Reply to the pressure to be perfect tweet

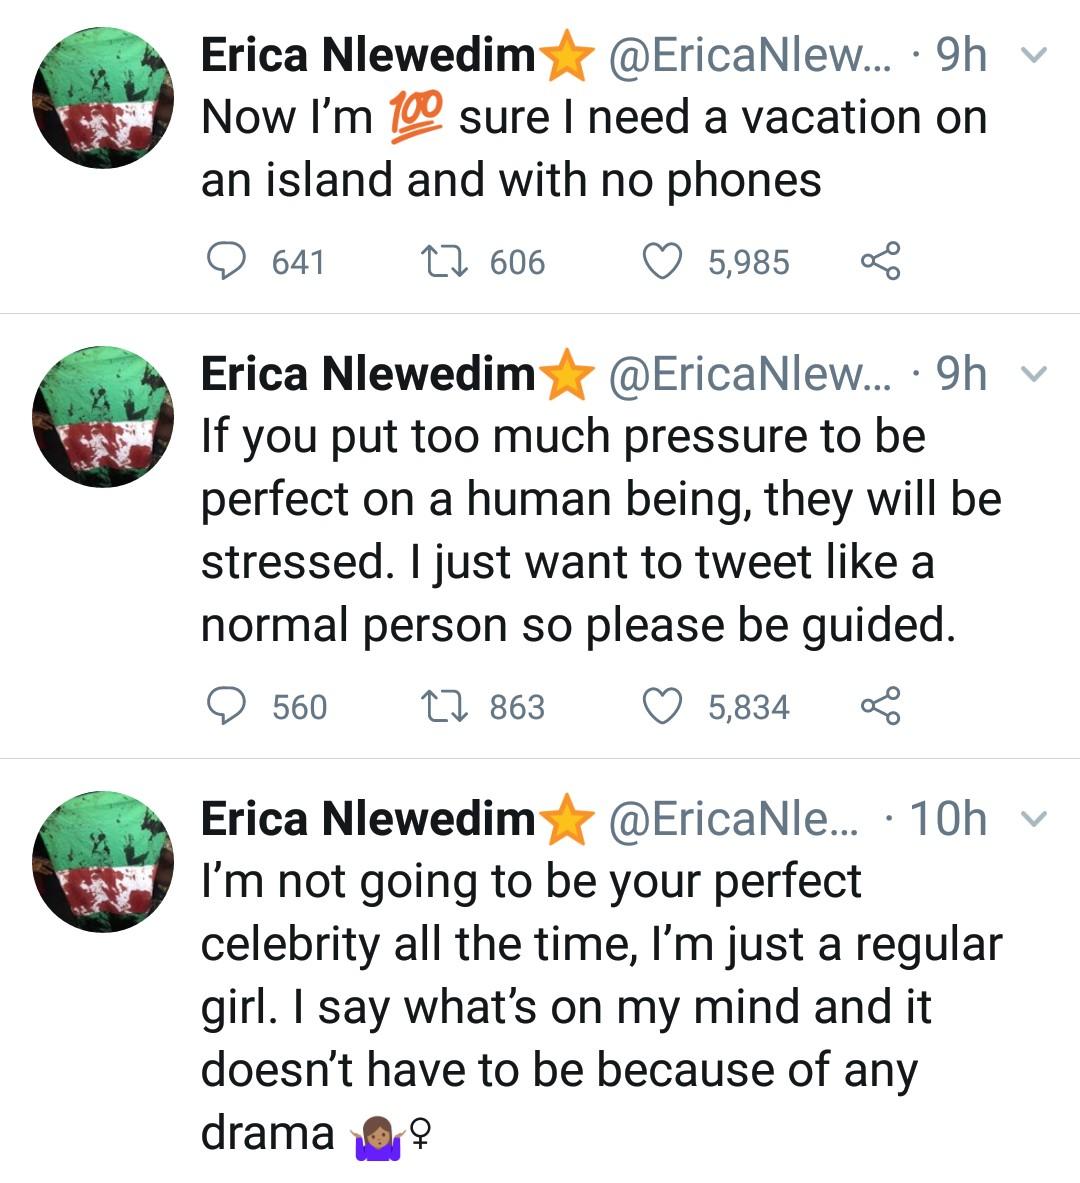click(x=226, y=706)
